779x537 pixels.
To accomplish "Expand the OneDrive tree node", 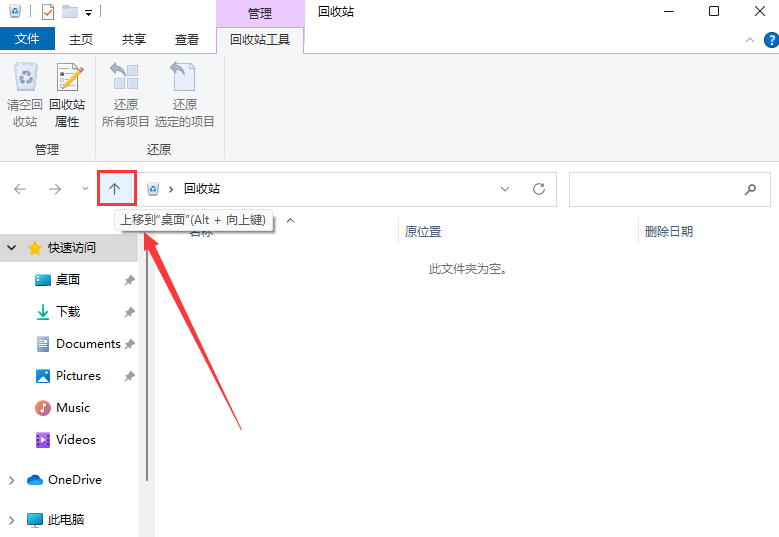I will pyautogui.click(x=11, y=480).
